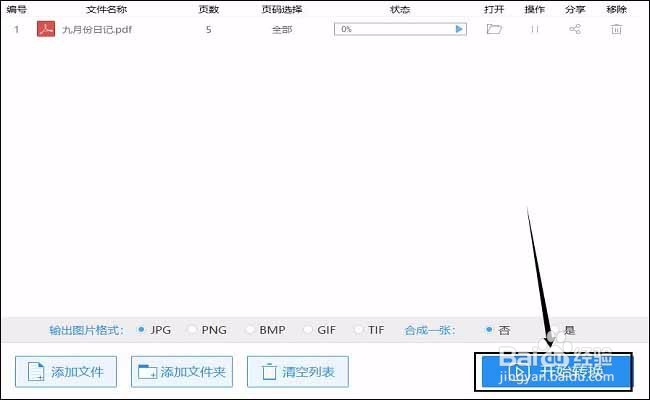Click the 输出图片格式 label
The width and height of the screenshot is (650, 400).
click(x=86, y=330)
